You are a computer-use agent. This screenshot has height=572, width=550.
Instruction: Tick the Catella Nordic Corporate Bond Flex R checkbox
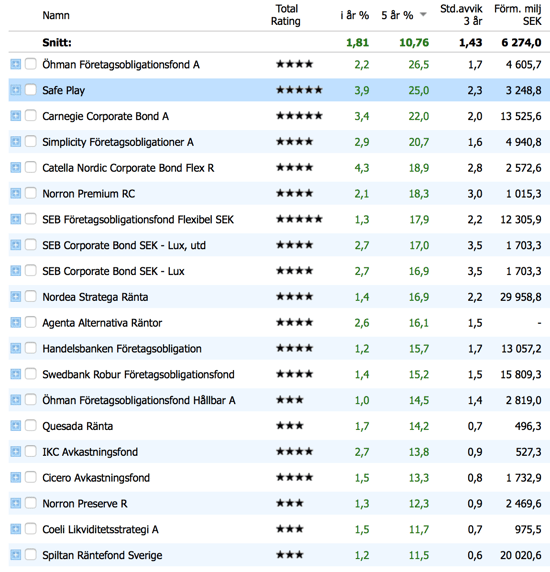[x=31, y=167]
